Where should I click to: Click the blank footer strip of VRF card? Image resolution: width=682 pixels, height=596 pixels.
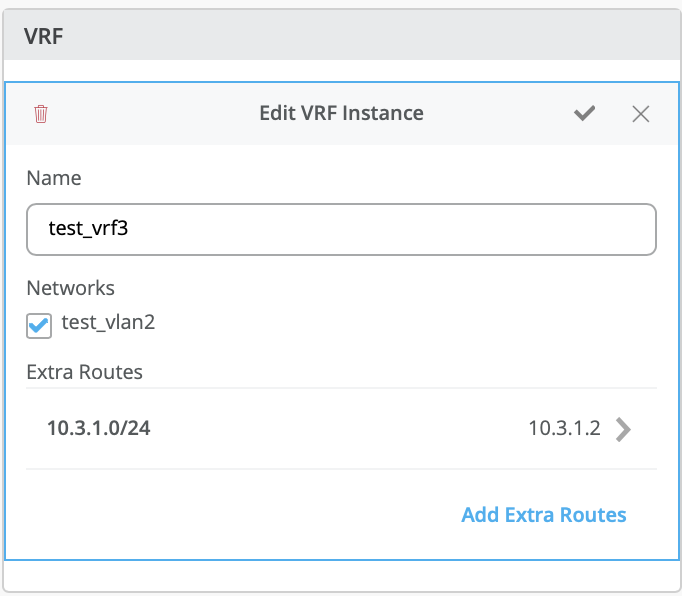pyautogui.click(x=341, y=577)
